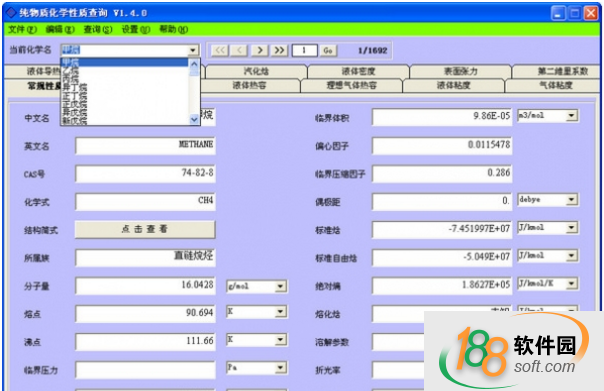Switch to the 理想气体热容 tab

click(351, 85)
